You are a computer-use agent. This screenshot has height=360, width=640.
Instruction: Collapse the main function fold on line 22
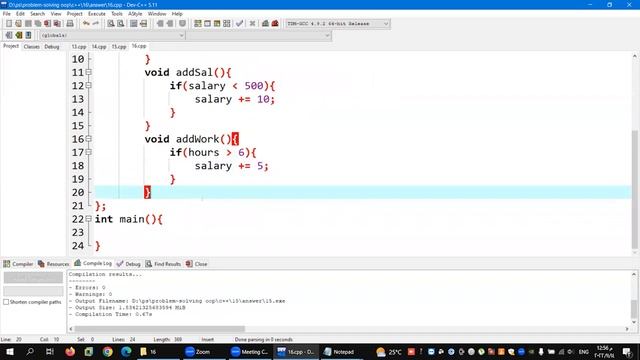click(x=89, y=219)
